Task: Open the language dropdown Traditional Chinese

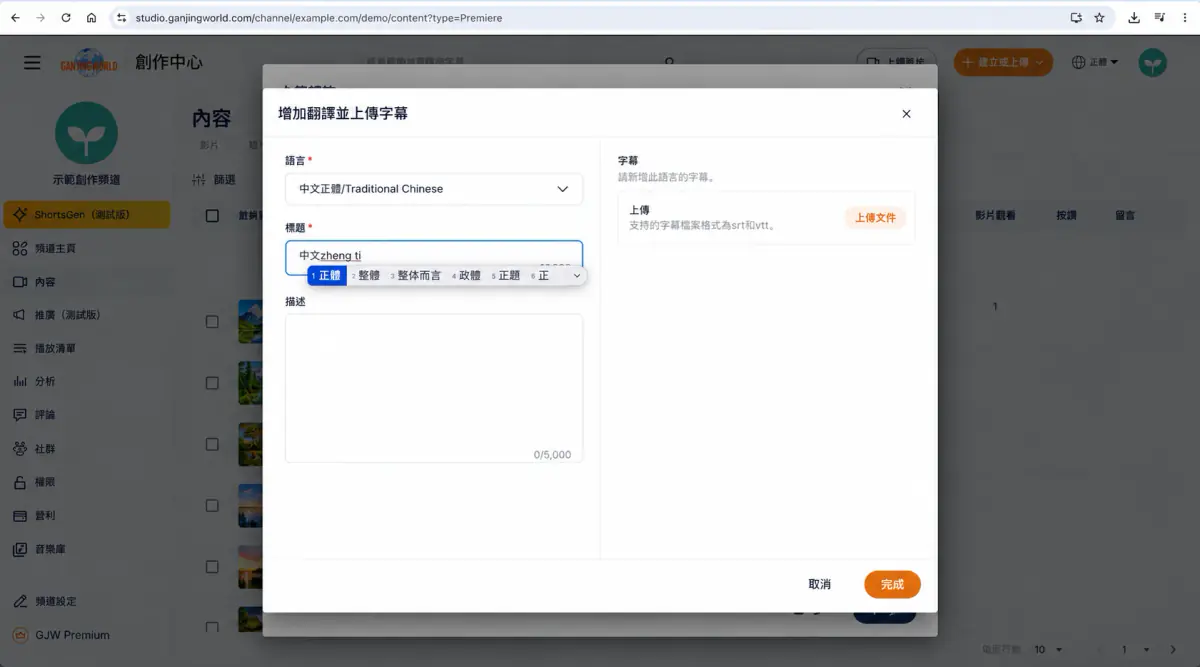Action: click(x=434, y=189)
